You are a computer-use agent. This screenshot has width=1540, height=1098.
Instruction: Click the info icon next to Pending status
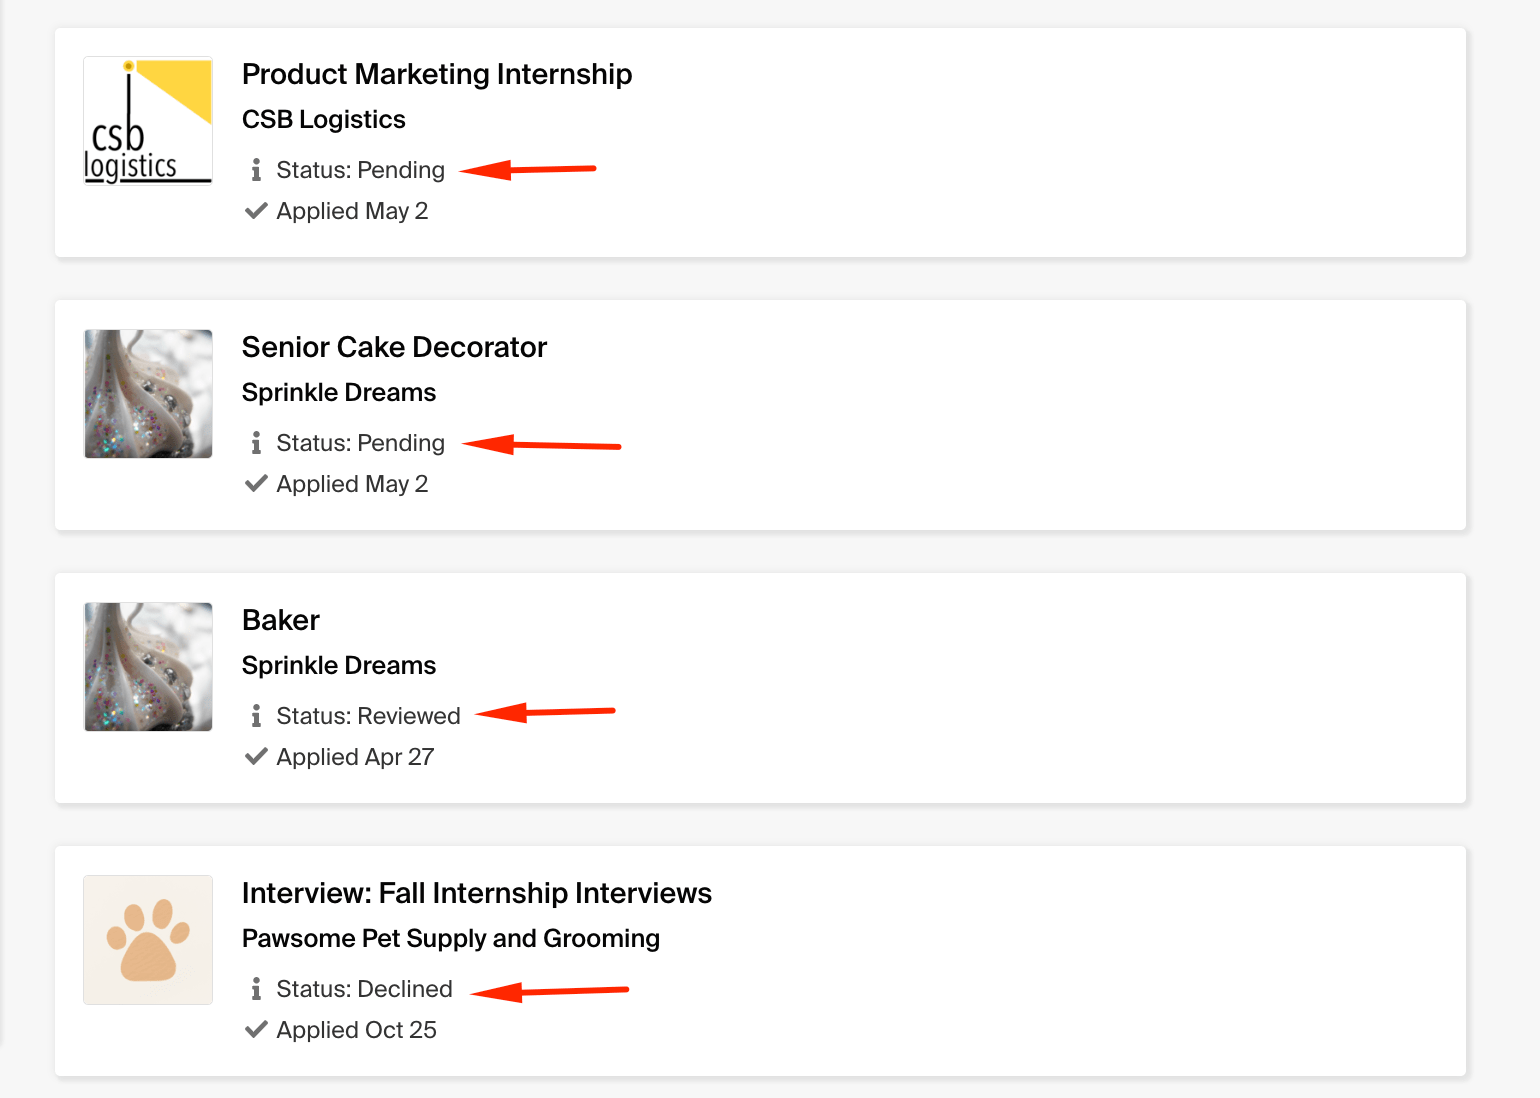click(258, 169)
